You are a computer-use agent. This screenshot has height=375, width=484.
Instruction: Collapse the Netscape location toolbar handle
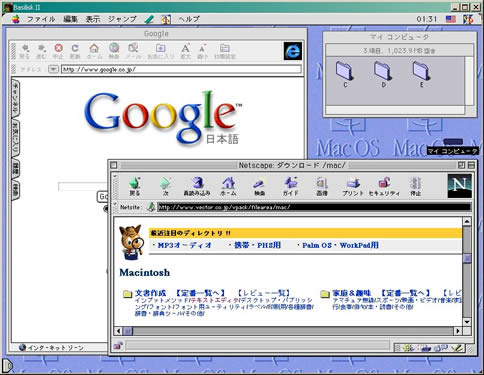[115, 207]
